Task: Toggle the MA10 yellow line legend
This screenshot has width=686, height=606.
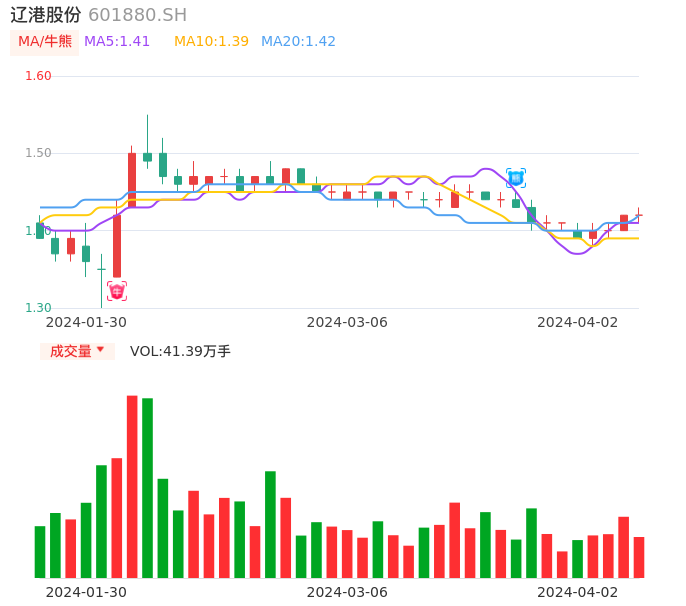Action: point(211,42)
